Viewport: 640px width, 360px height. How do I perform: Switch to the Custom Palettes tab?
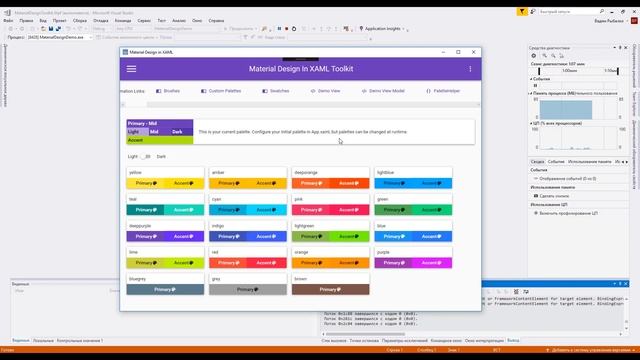pyautogui.click(x=221, y=91)
